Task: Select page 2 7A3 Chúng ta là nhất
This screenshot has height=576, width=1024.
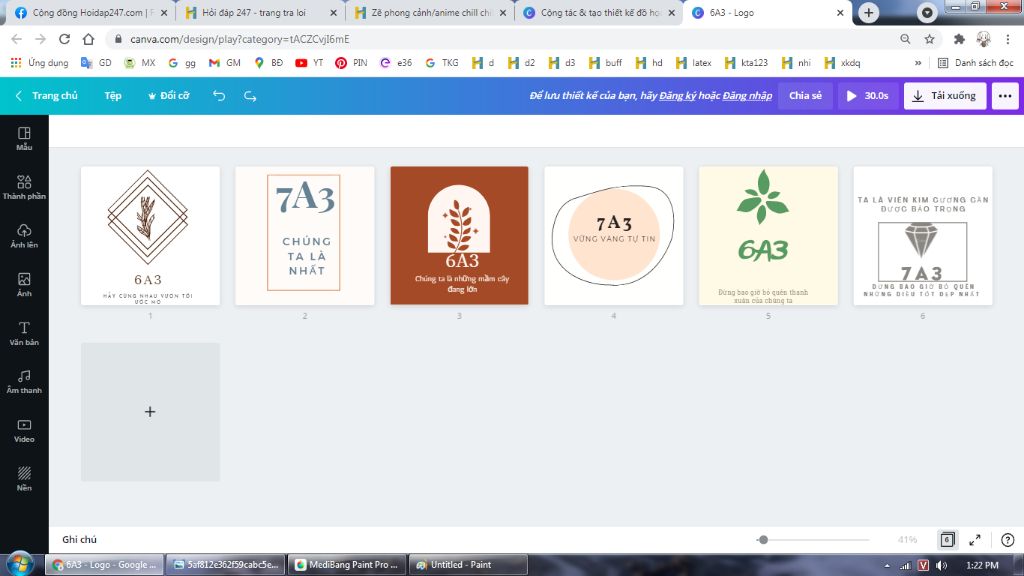Action: tap(305, 236)
